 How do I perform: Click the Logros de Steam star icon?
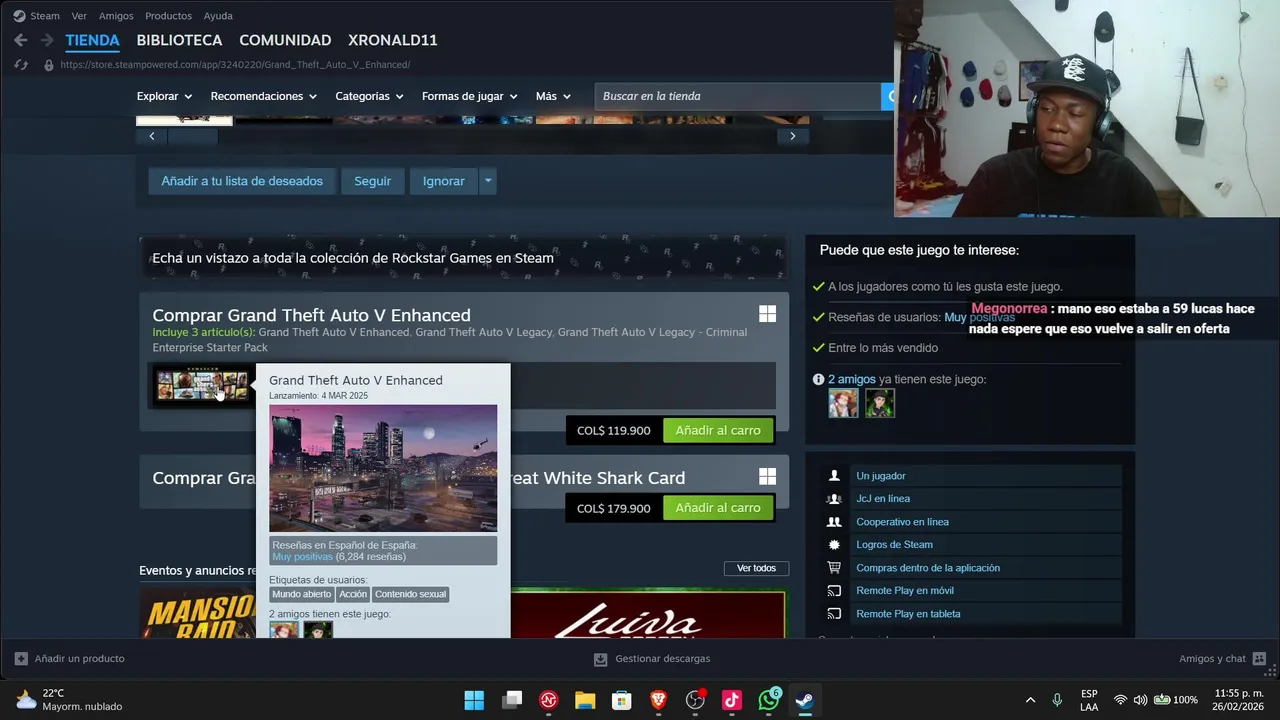[x=834, y=545]
